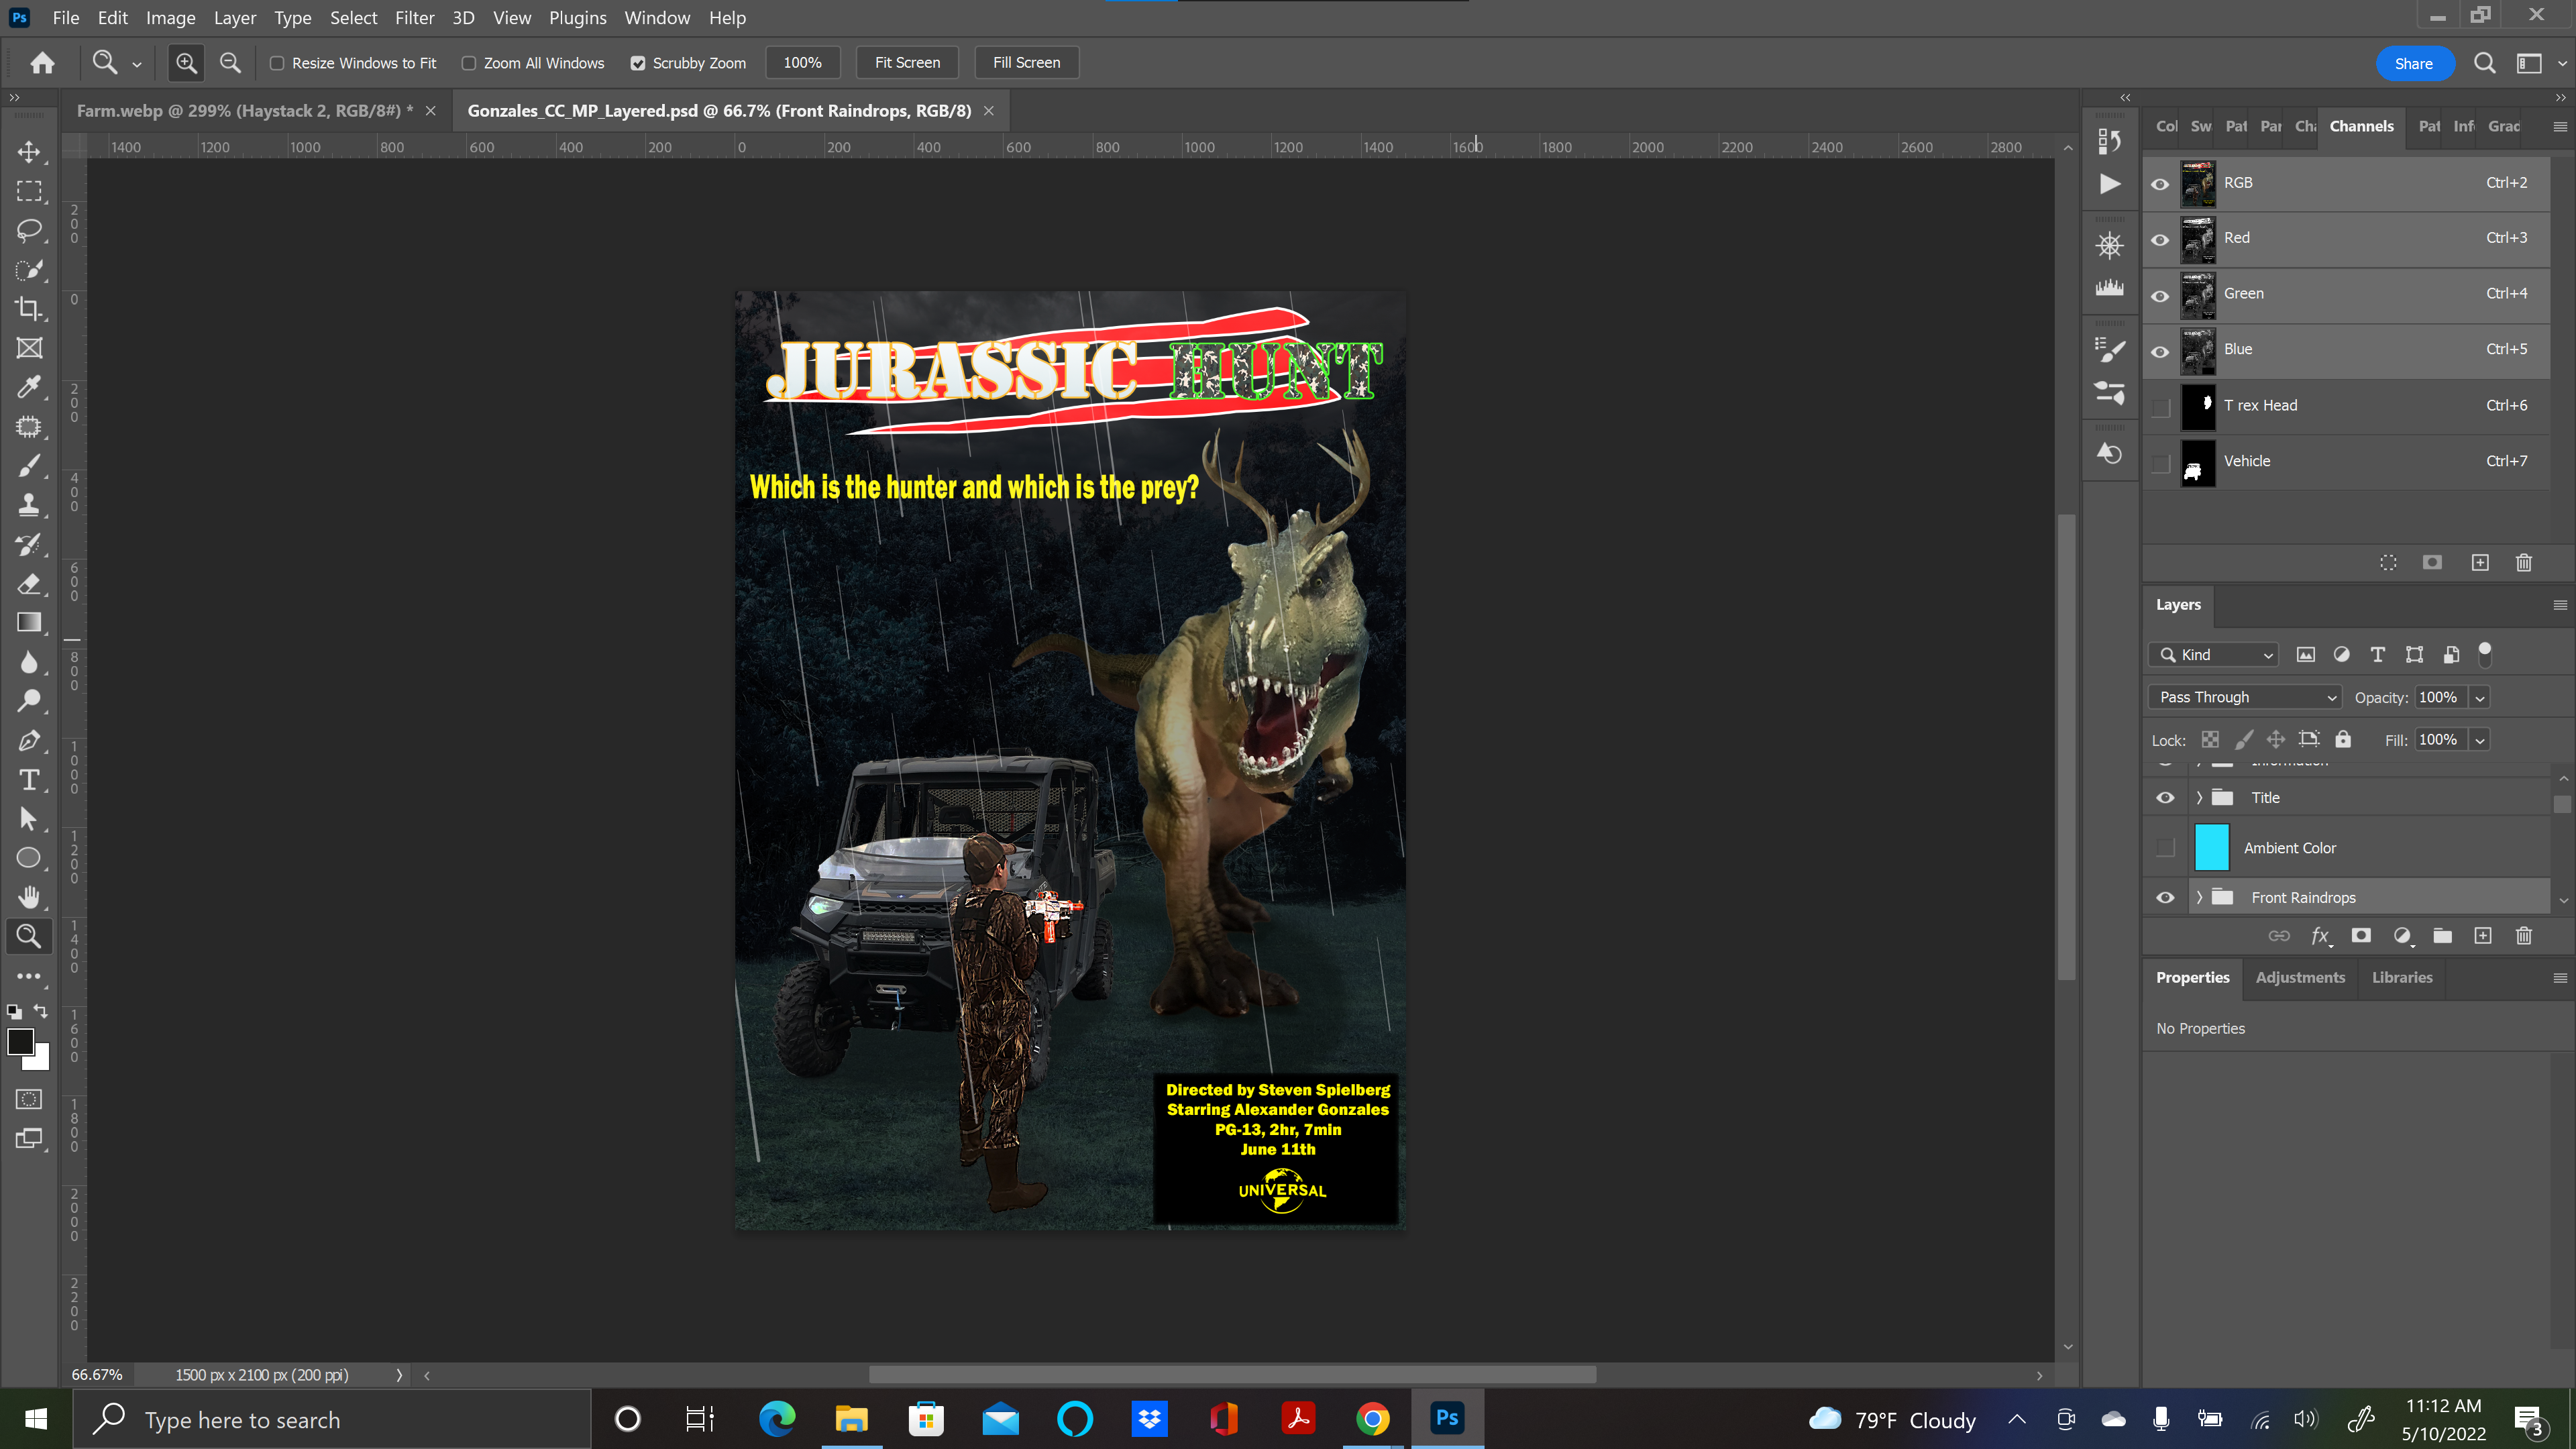Expand the Title layer group
The height and width of the screenshot is (1449, 2576).
[x=2199, y=798]
